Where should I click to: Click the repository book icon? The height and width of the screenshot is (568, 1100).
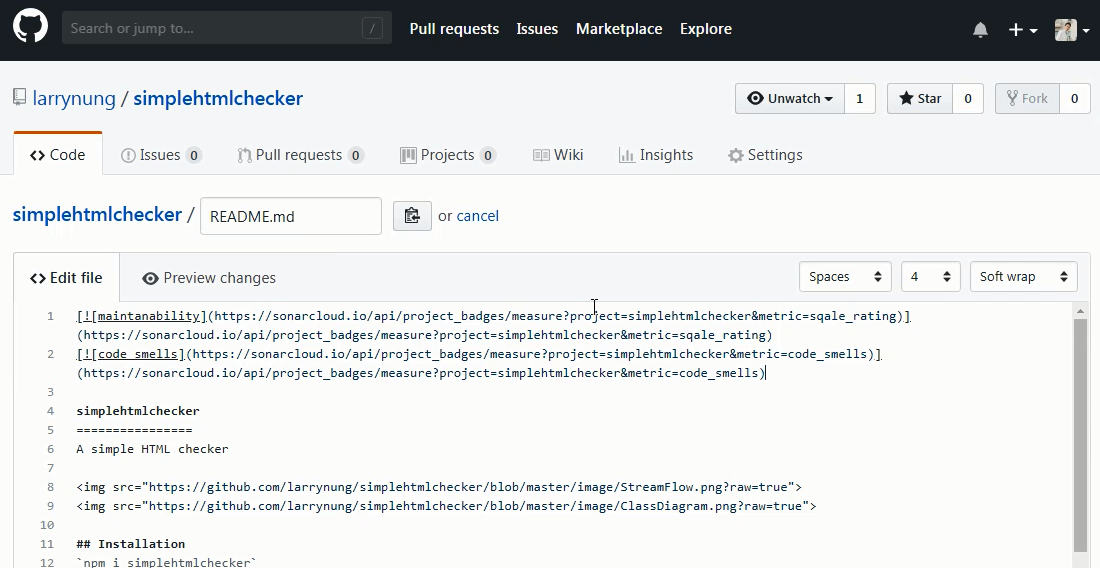point(19,97)
